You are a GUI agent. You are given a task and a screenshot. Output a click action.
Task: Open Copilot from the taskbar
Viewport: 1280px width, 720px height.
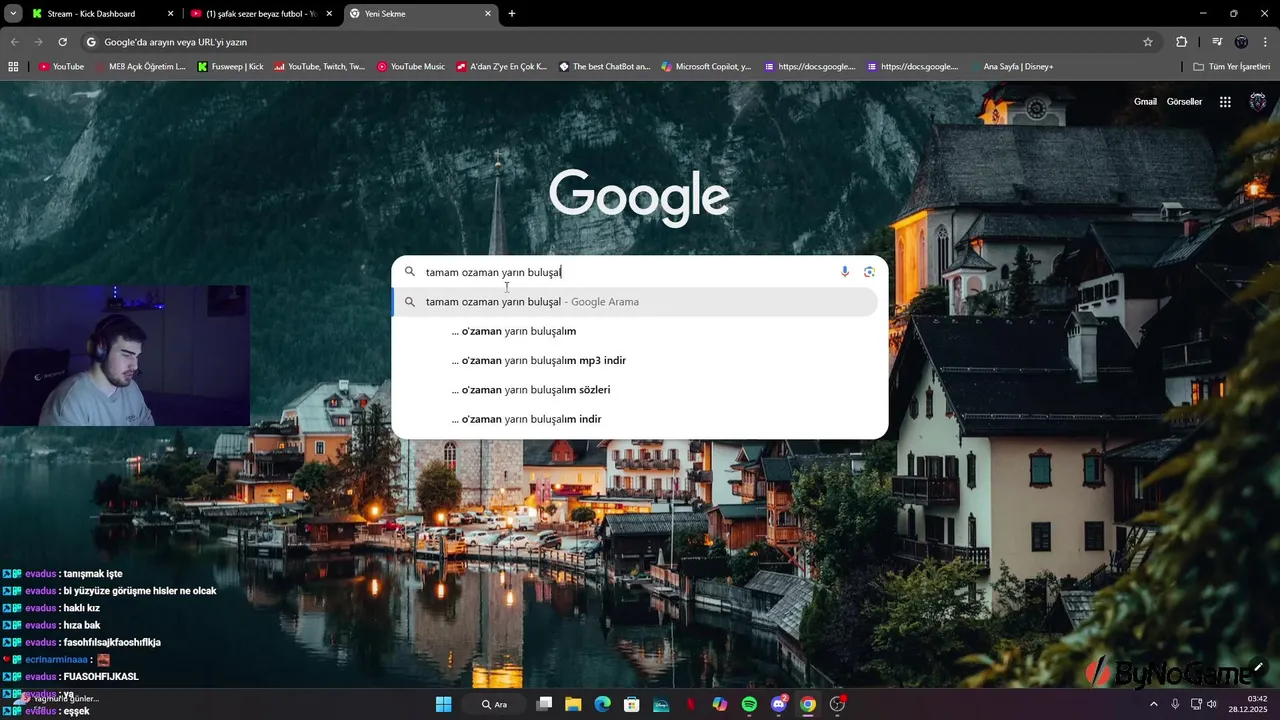[x=720, y=704]
